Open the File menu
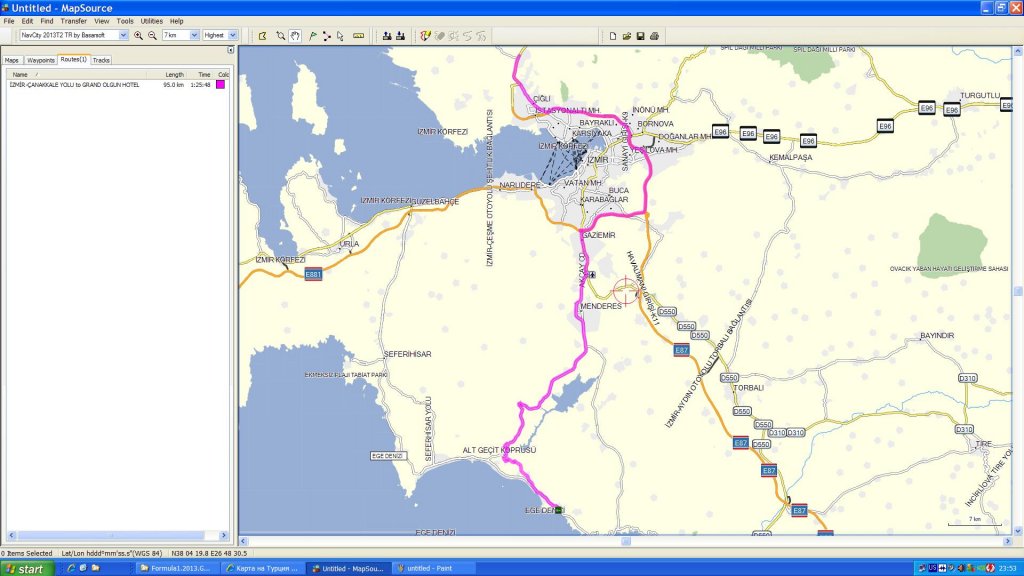Viewport: 1024px width, 576px height. (9, 21)
